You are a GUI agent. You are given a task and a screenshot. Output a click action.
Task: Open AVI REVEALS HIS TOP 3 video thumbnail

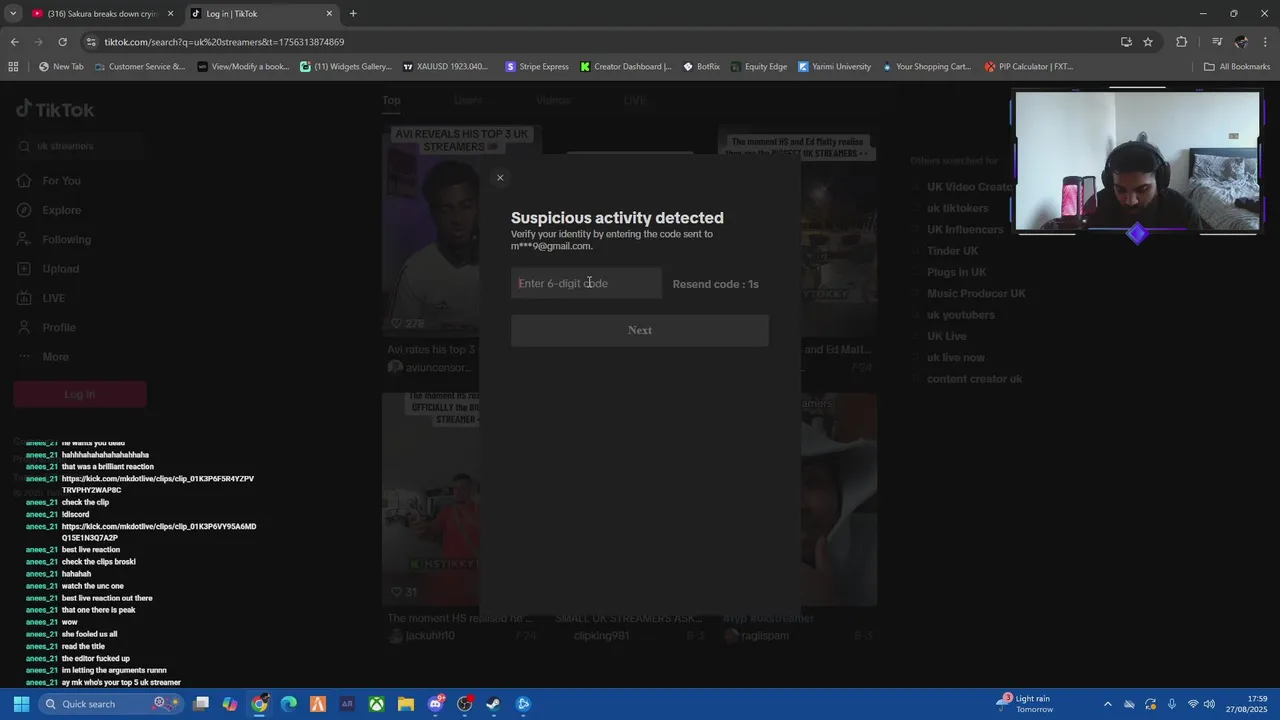click(x=432, y=230)
